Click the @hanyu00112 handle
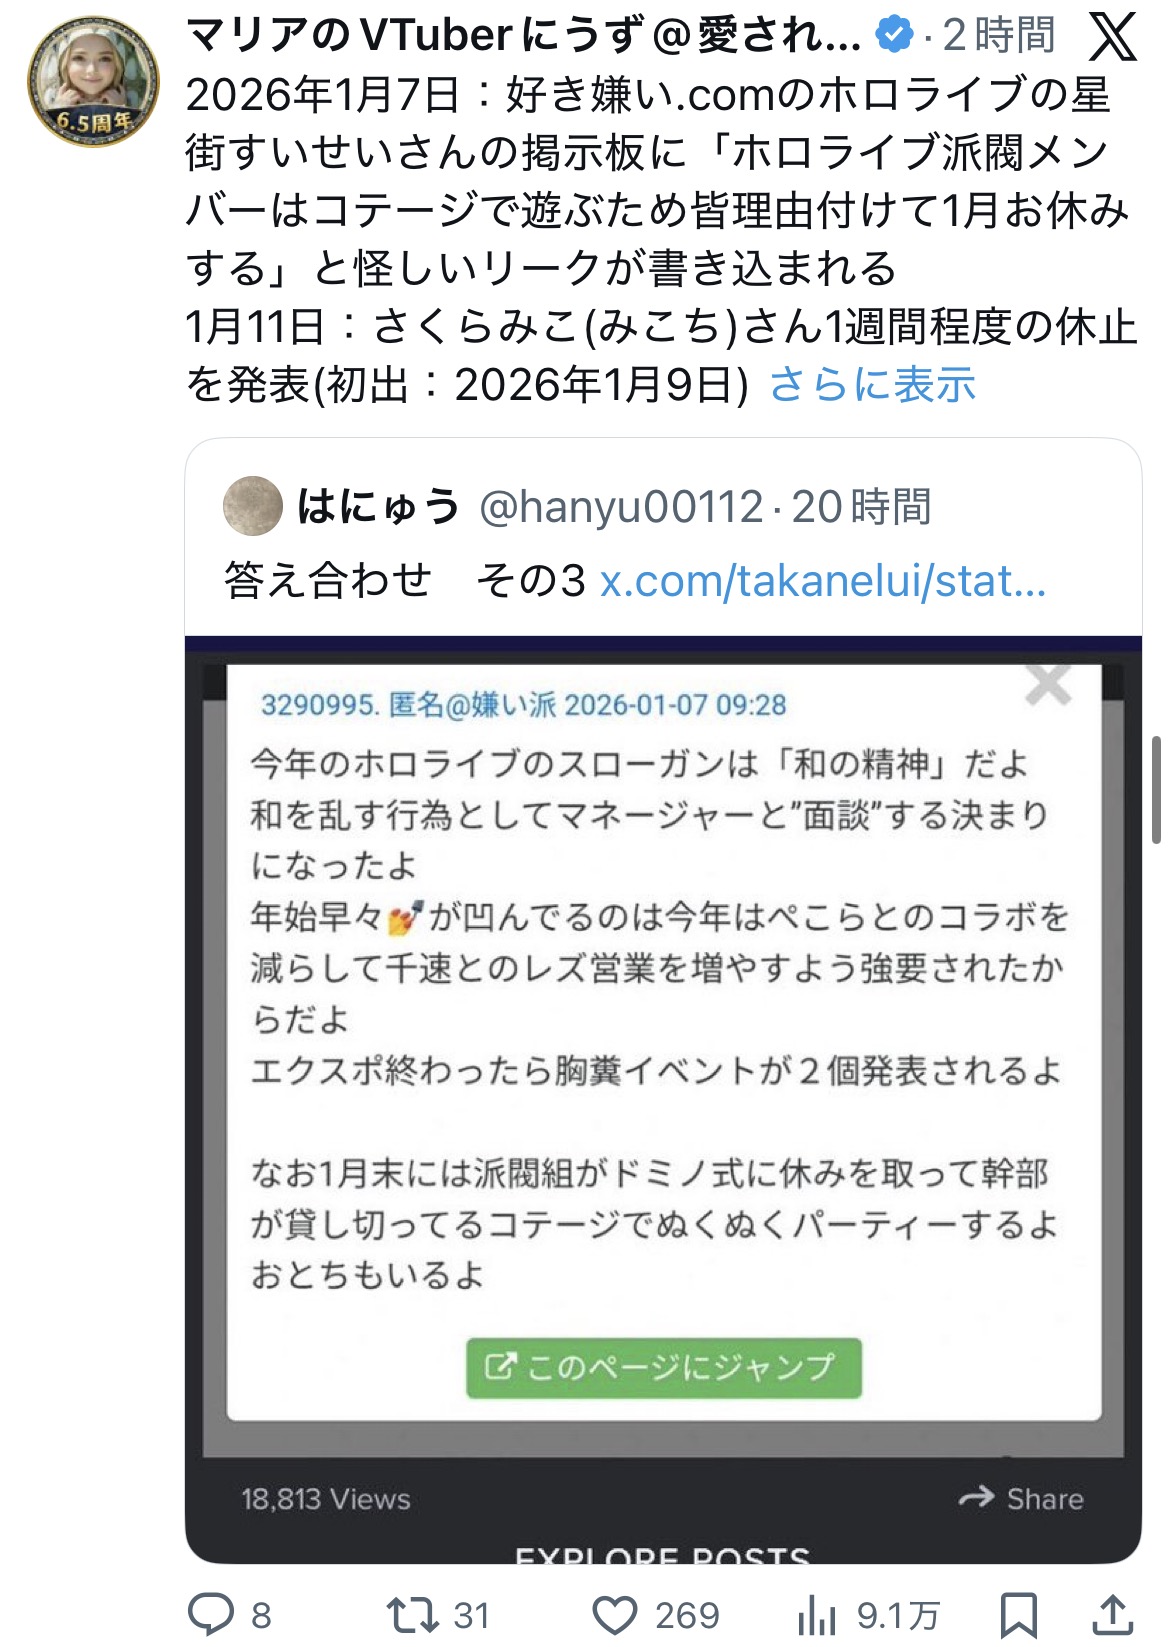Screen dimensions: 1170x1647 tap(621, 507)
